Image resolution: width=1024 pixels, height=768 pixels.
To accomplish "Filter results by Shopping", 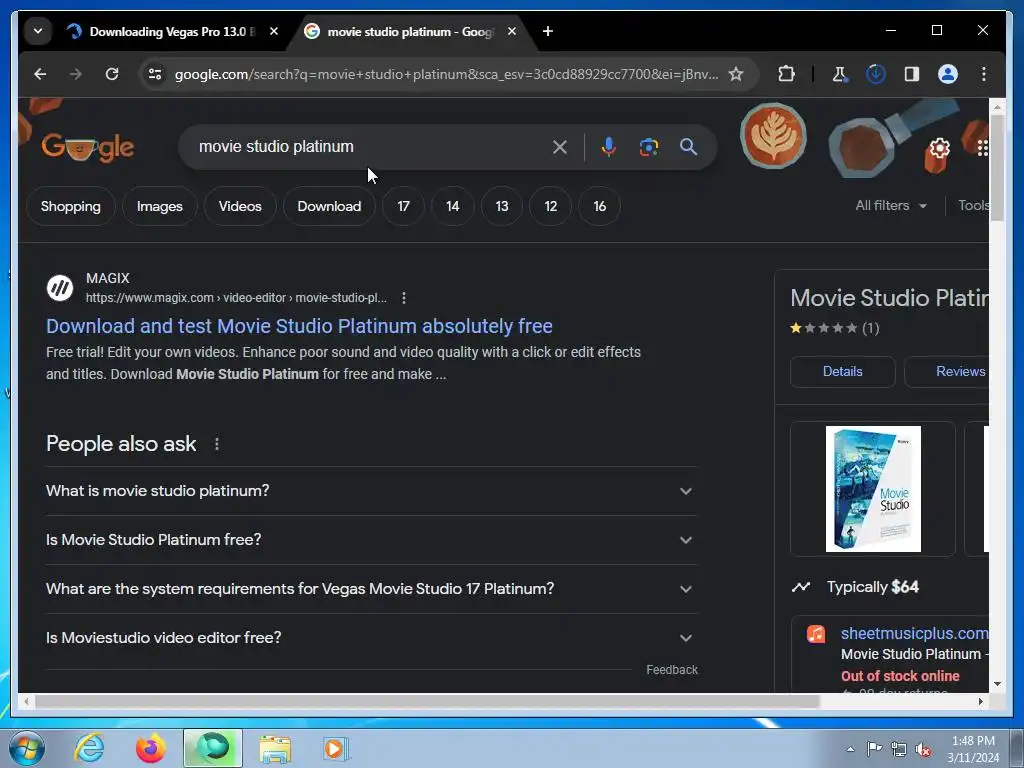I will 71,206.
